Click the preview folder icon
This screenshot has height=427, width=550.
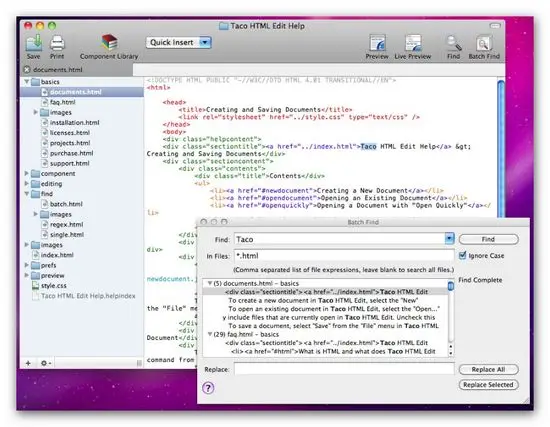pos(35,275)
